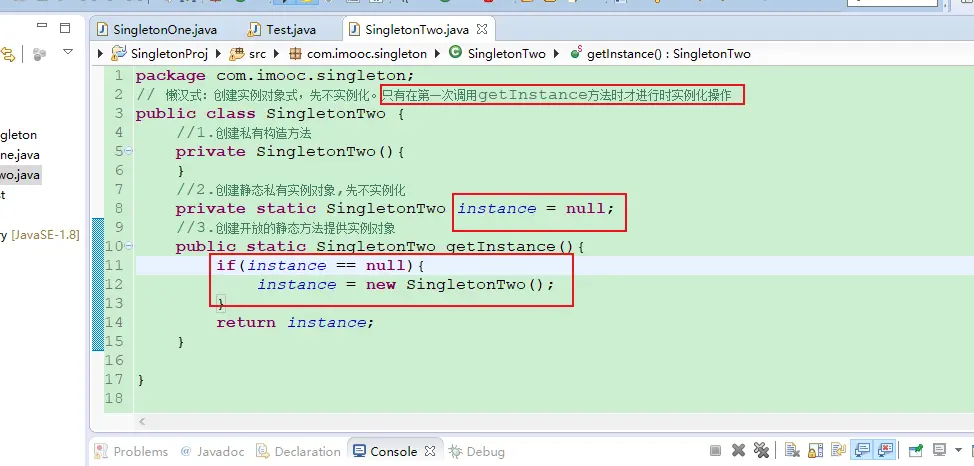This screenshot has width=974, height=466.
Task: Toggle Scroll Lock in the console toolbar
Action: (x=814, y=451)
